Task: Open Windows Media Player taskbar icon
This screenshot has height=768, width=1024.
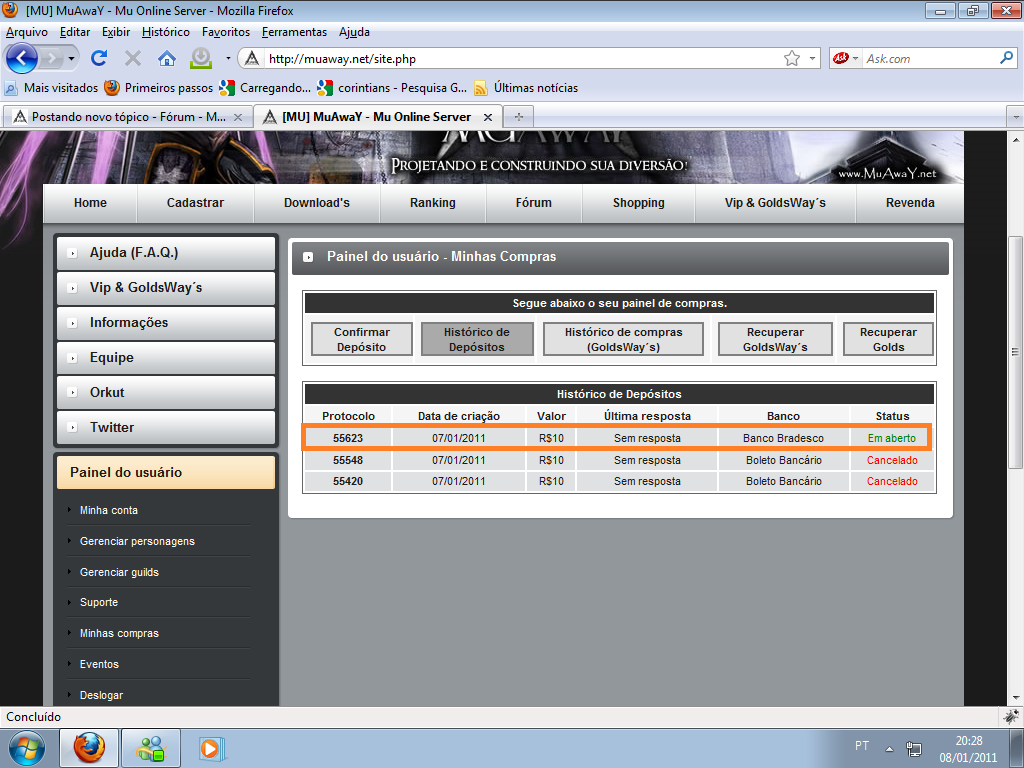Action: pyautogui.click(x=209, y=747)
